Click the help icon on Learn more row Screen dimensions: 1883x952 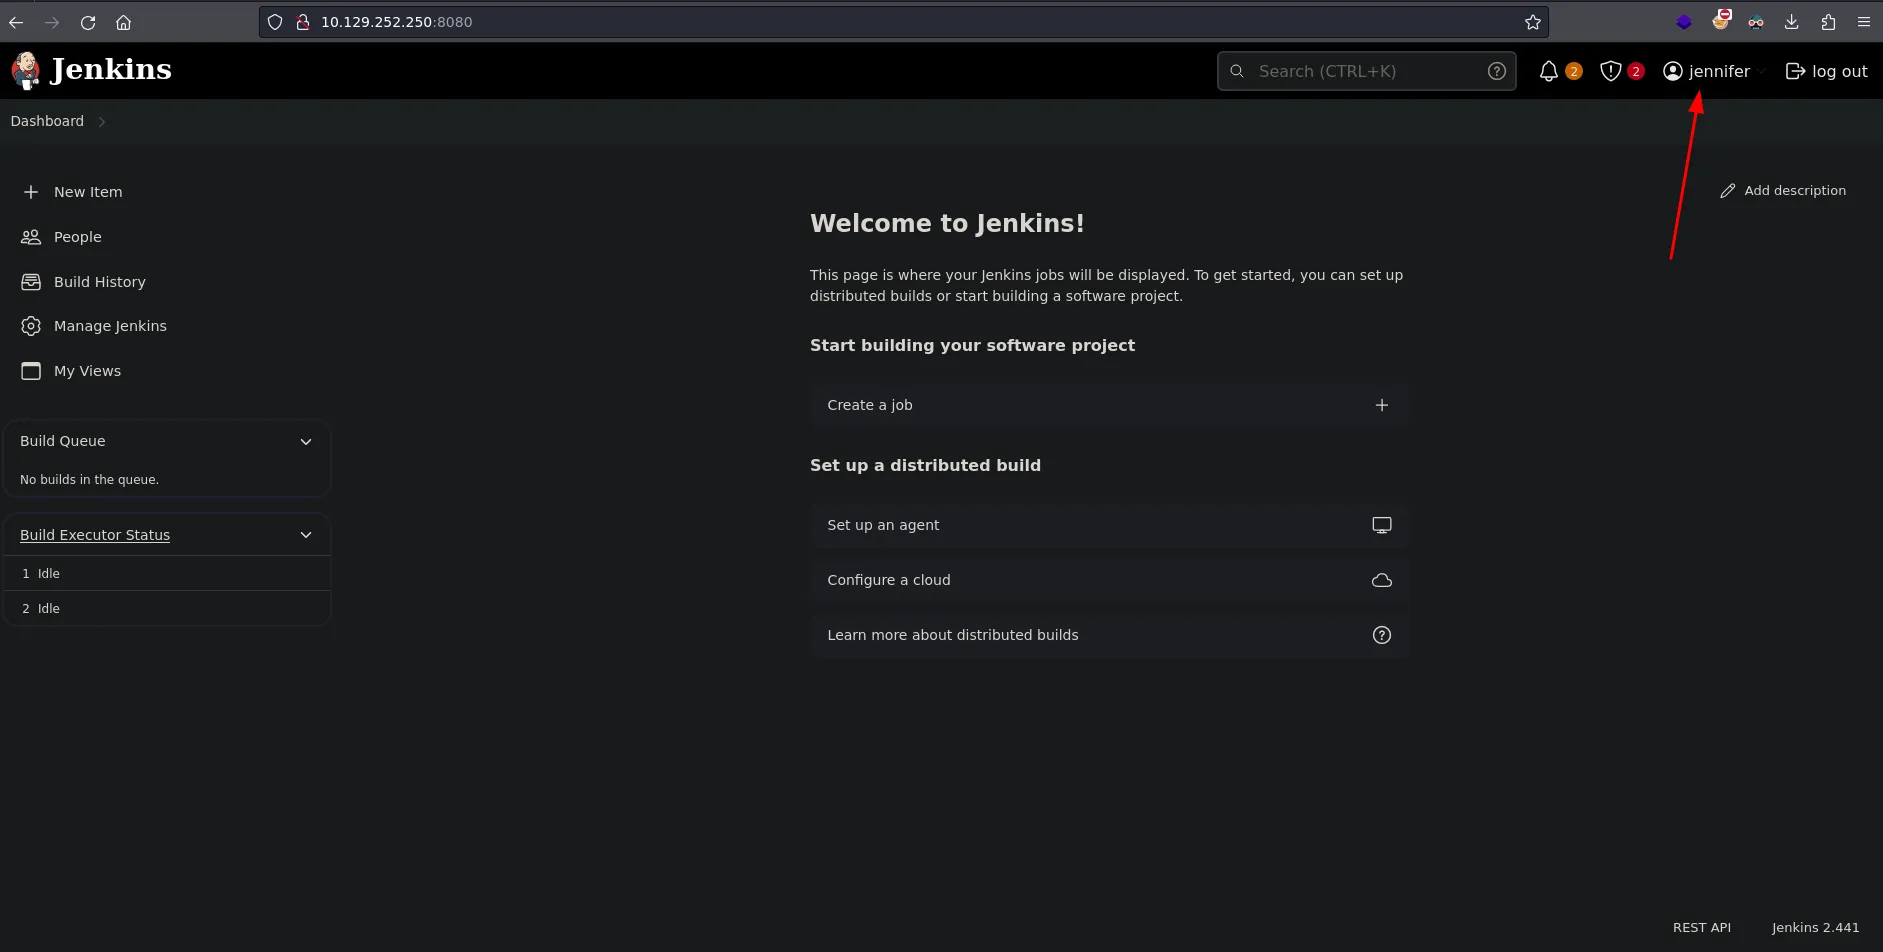(x=1381, y=635)
